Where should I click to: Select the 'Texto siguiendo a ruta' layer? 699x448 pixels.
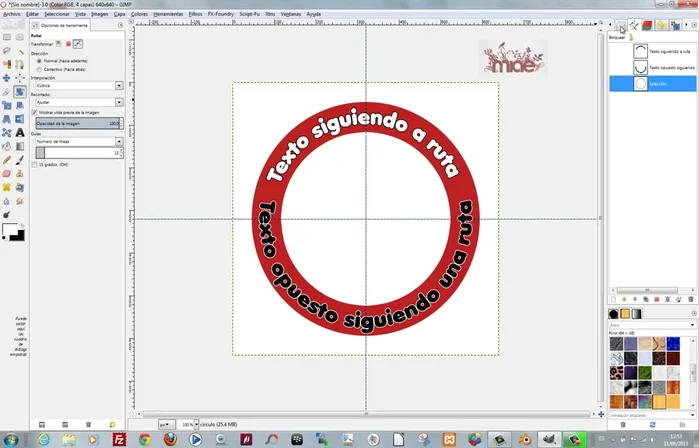(x=664, y=49)
